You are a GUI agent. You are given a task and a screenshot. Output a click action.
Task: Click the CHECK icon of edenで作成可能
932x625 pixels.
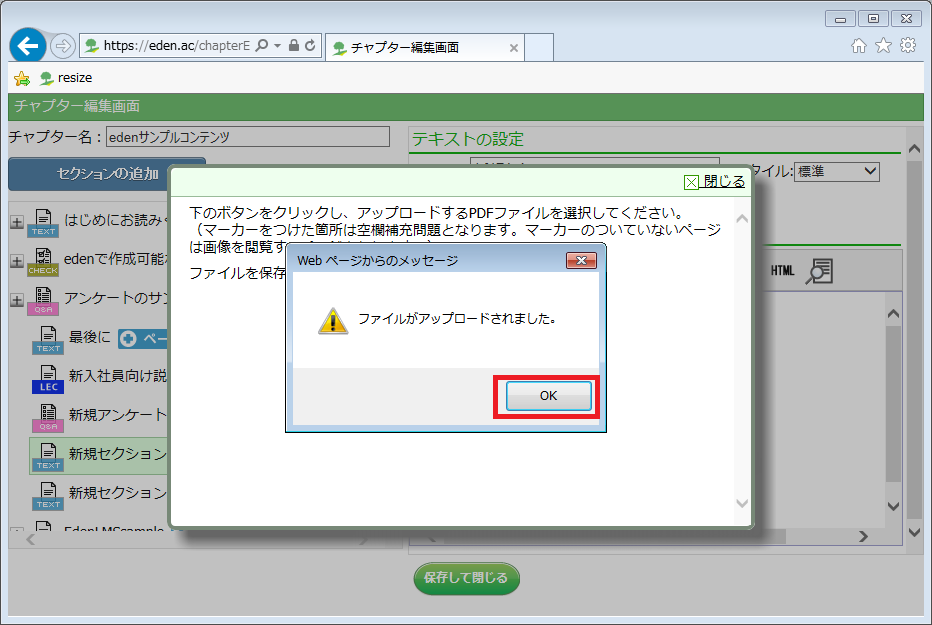pos(43,262)
